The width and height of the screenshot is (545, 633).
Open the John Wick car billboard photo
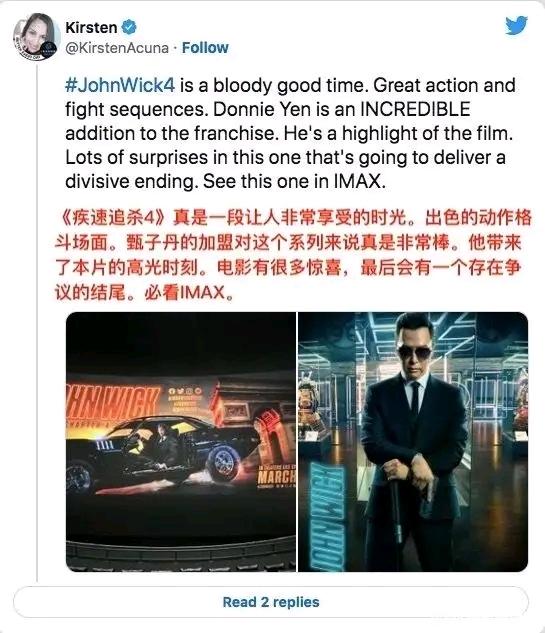(181, 442)
